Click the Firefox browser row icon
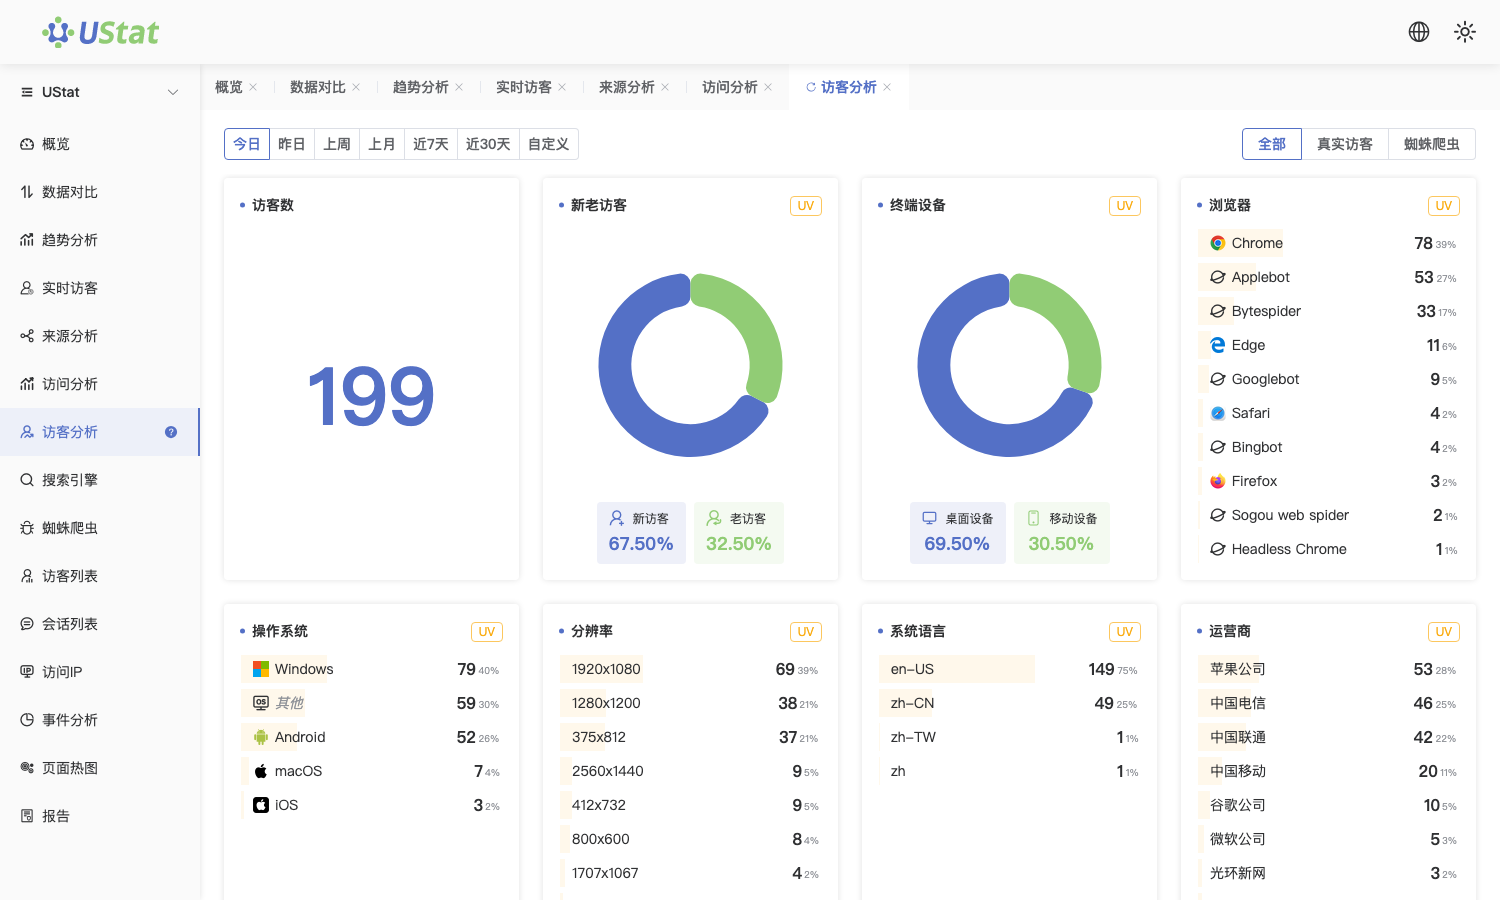Screen dimensions: 1500x900 1218,481
